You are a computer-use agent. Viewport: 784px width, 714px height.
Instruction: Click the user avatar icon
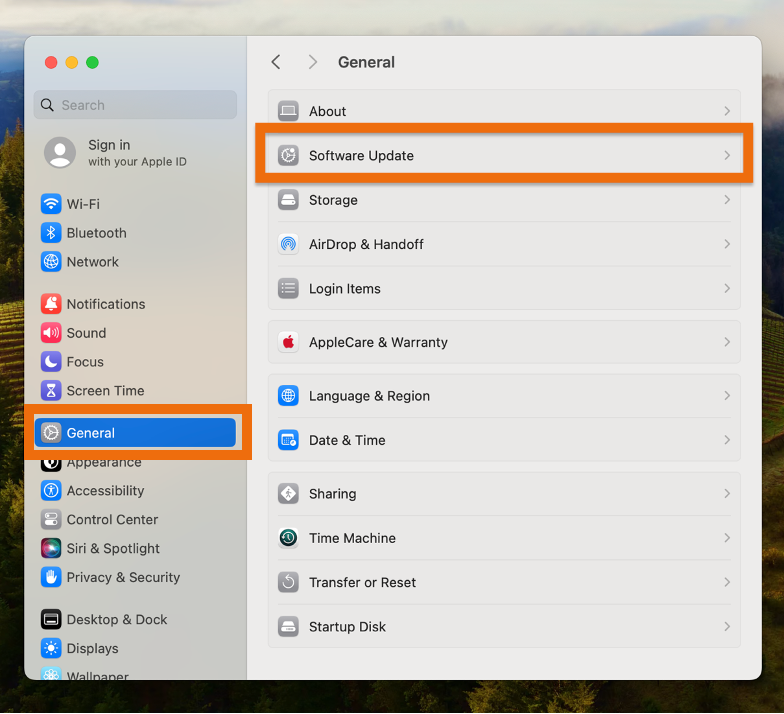60,152
